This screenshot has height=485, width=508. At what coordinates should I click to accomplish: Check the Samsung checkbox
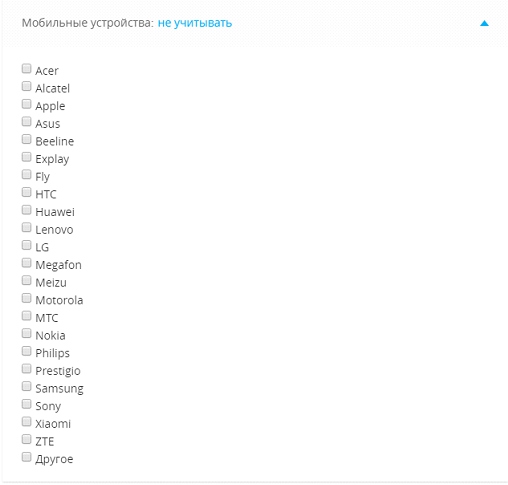point(26,387)
